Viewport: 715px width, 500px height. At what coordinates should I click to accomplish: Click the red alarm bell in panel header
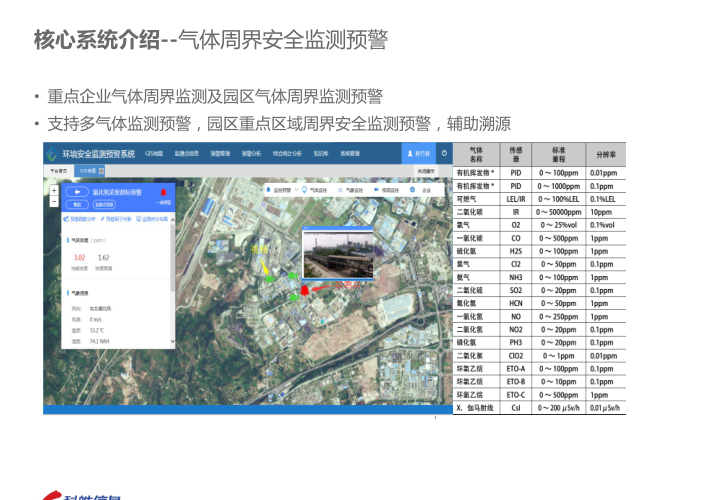(163, 191)
